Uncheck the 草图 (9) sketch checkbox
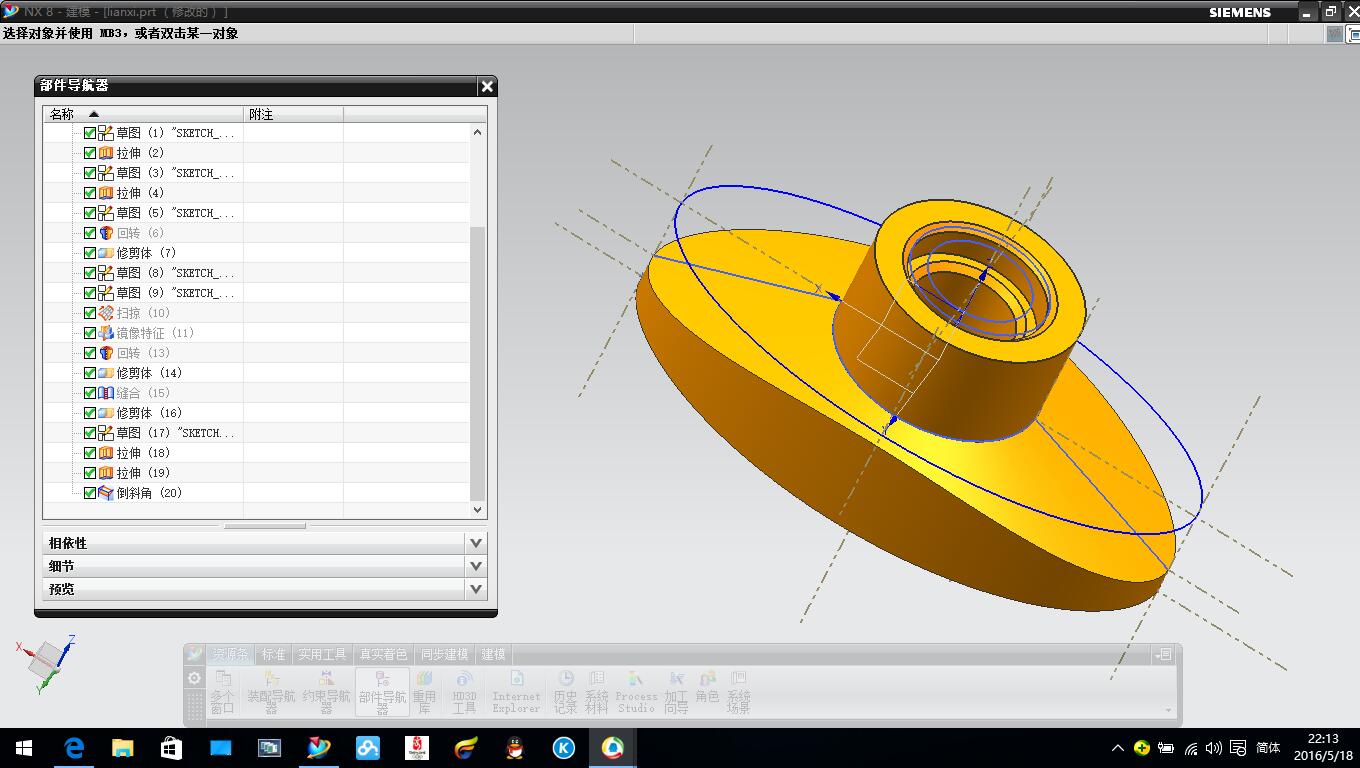The width and height of the screenshot is (1360, 768). coord(90,293)
